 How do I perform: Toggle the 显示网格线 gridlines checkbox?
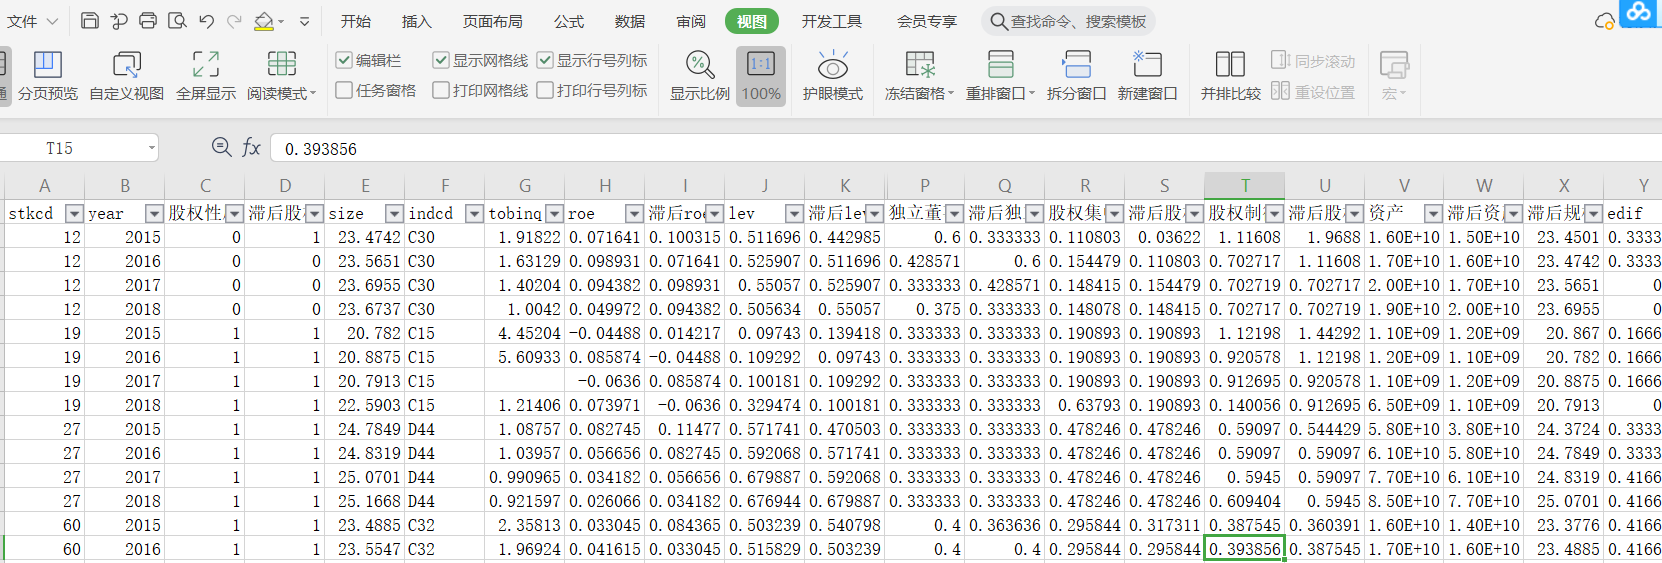point(441,60)
